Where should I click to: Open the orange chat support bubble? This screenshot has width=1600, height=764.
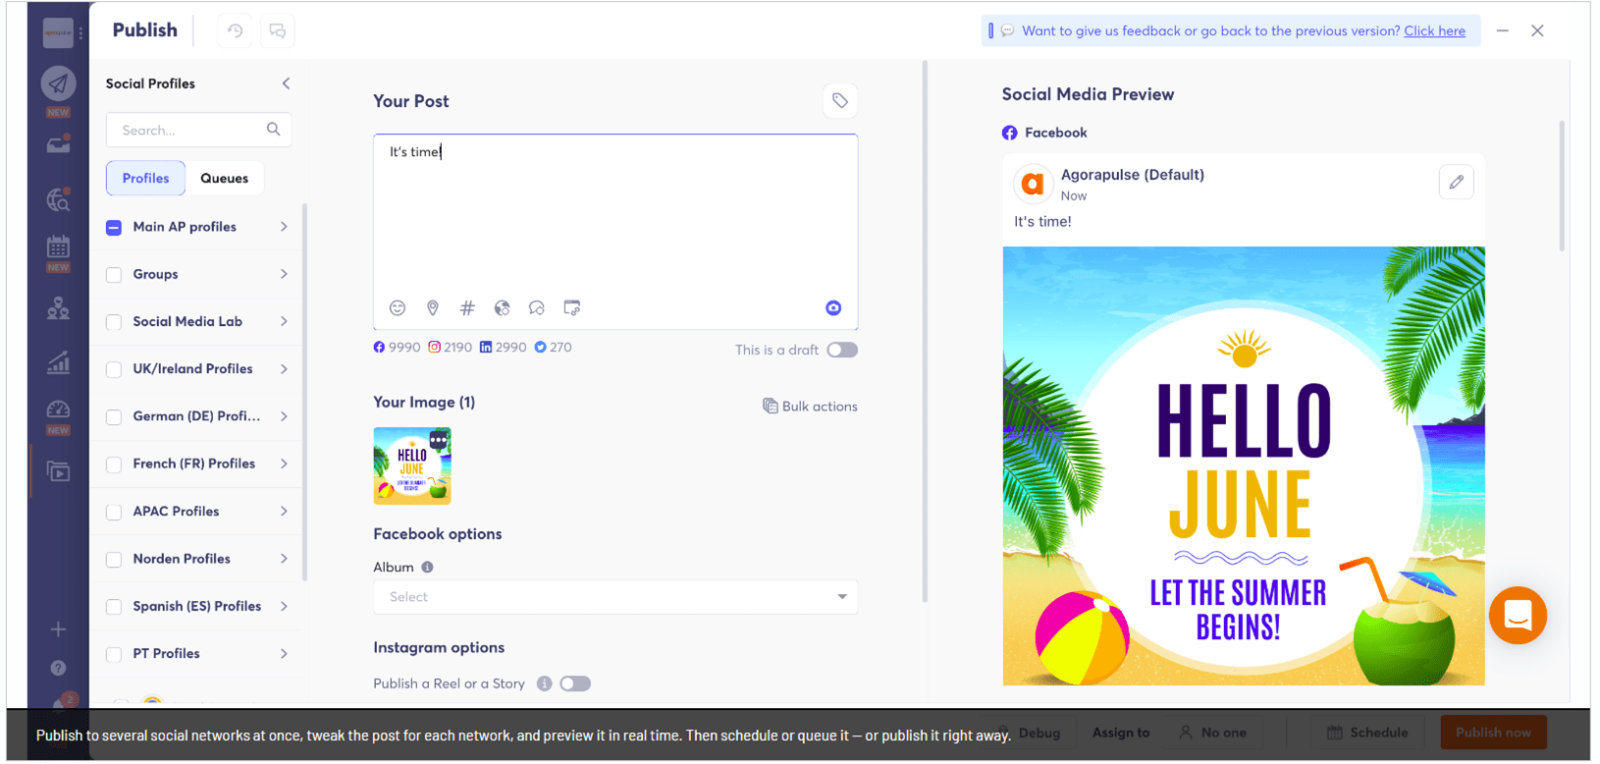pos(1517,615)
